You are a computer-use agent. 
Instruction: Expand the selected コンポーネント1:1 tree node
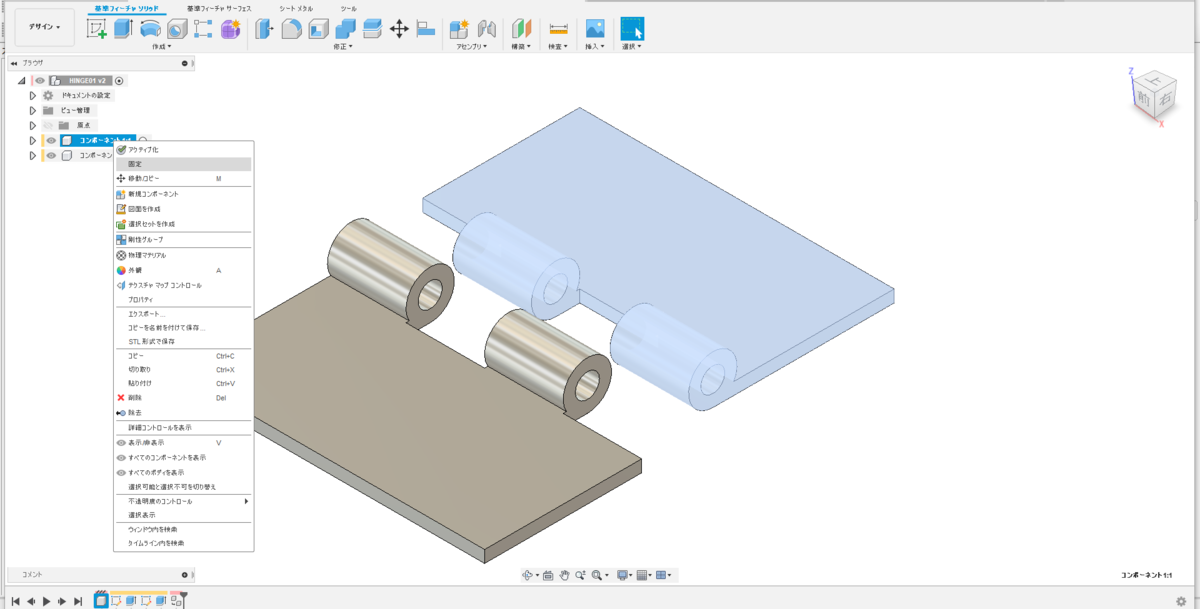(32, 140)
